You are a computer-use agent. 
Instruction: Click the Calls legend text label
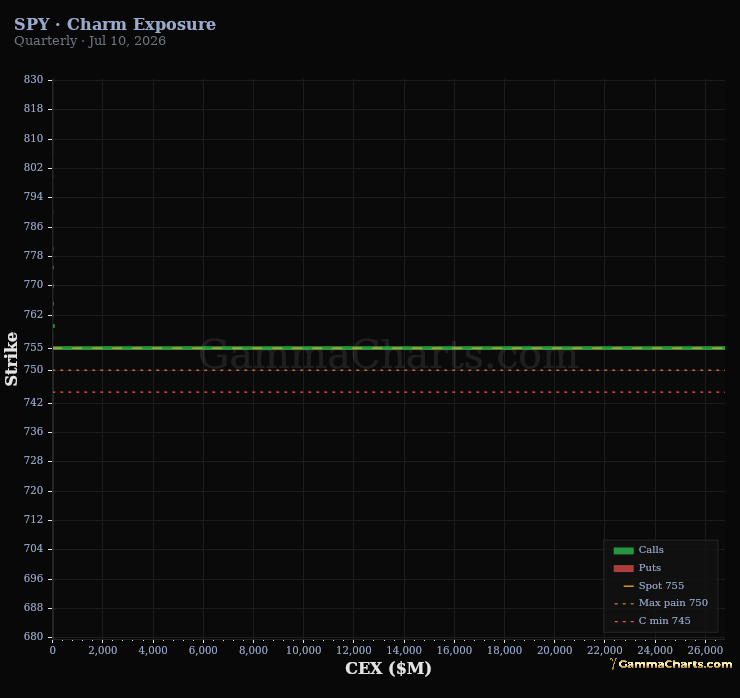tap(651, 550)
